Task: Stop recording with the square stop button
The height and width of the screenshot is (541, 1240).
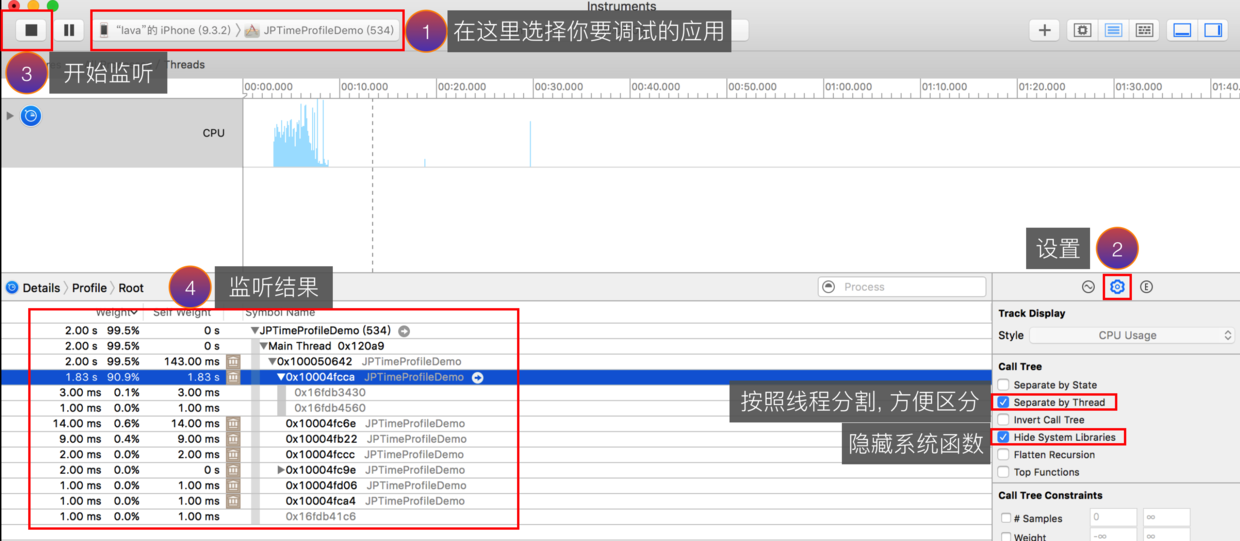Action: [31, 30]
